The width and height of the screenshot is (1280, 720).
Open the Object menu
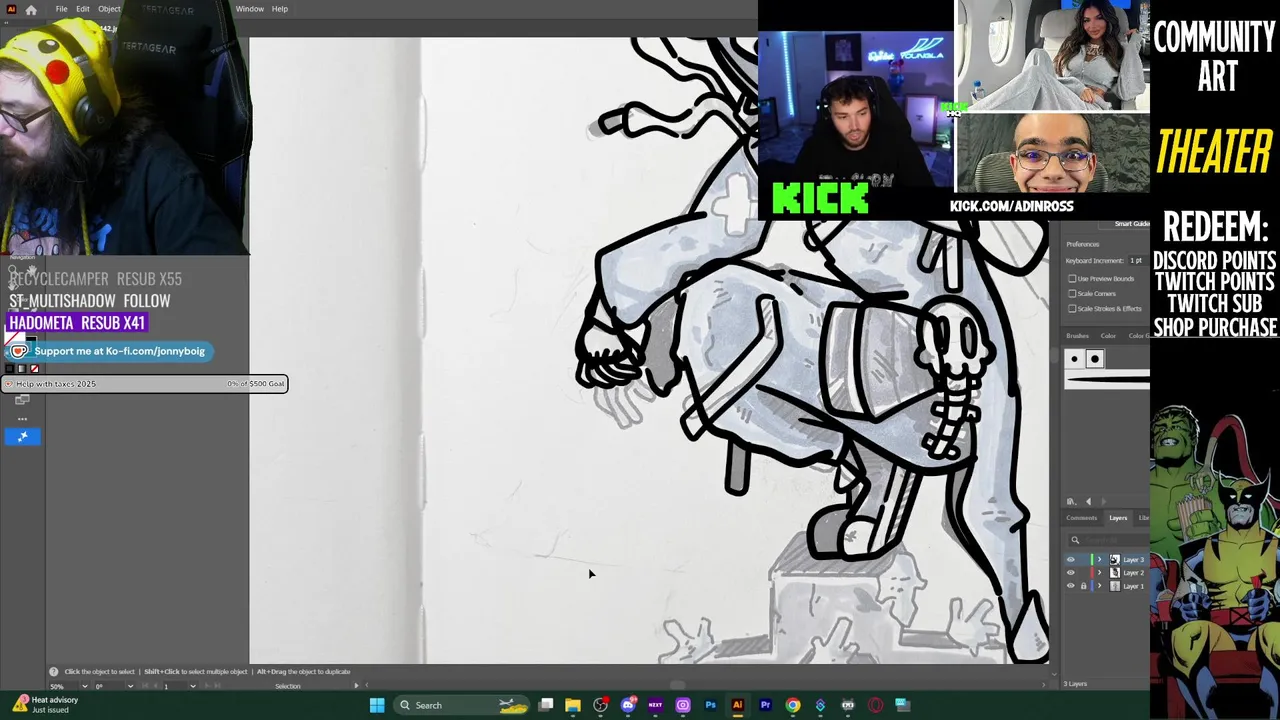click(x=109, y=9)
